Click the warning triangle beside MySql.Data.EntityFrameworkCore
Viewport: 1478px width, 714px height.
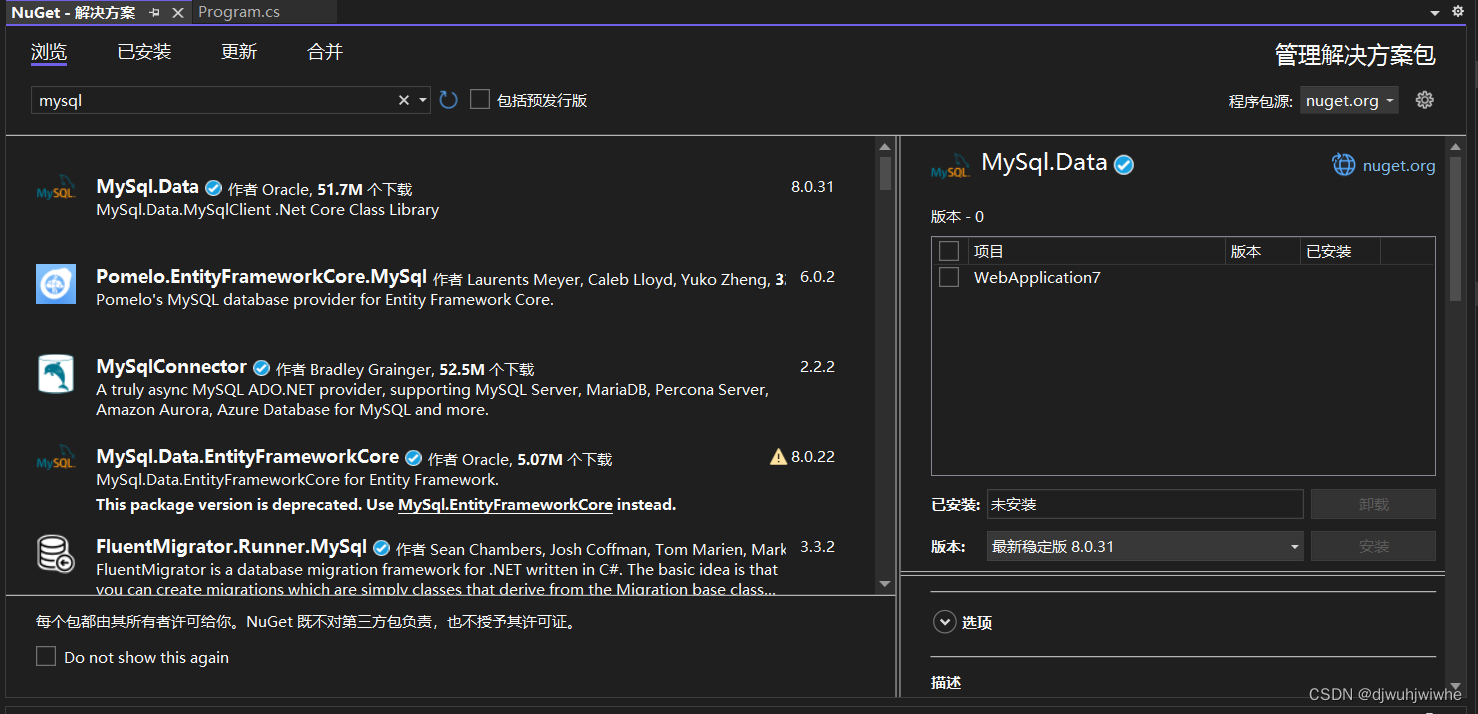click(779, 456)
